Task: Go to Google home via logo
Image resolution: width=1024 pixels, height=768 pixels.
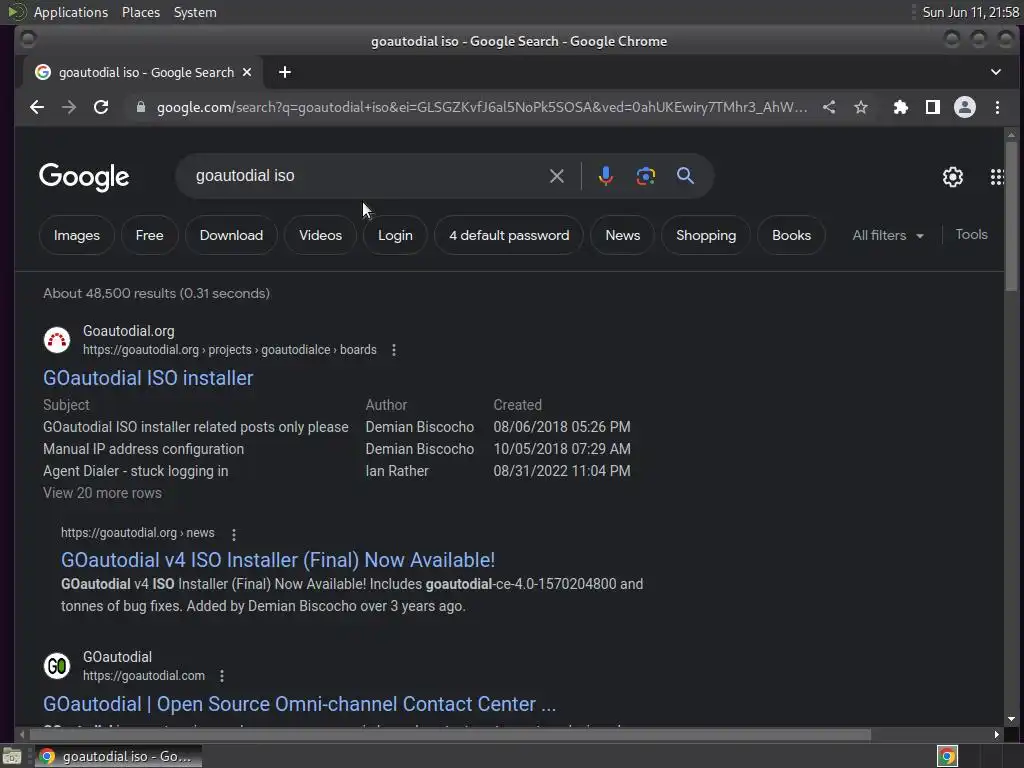Action: tap(84, 177)
